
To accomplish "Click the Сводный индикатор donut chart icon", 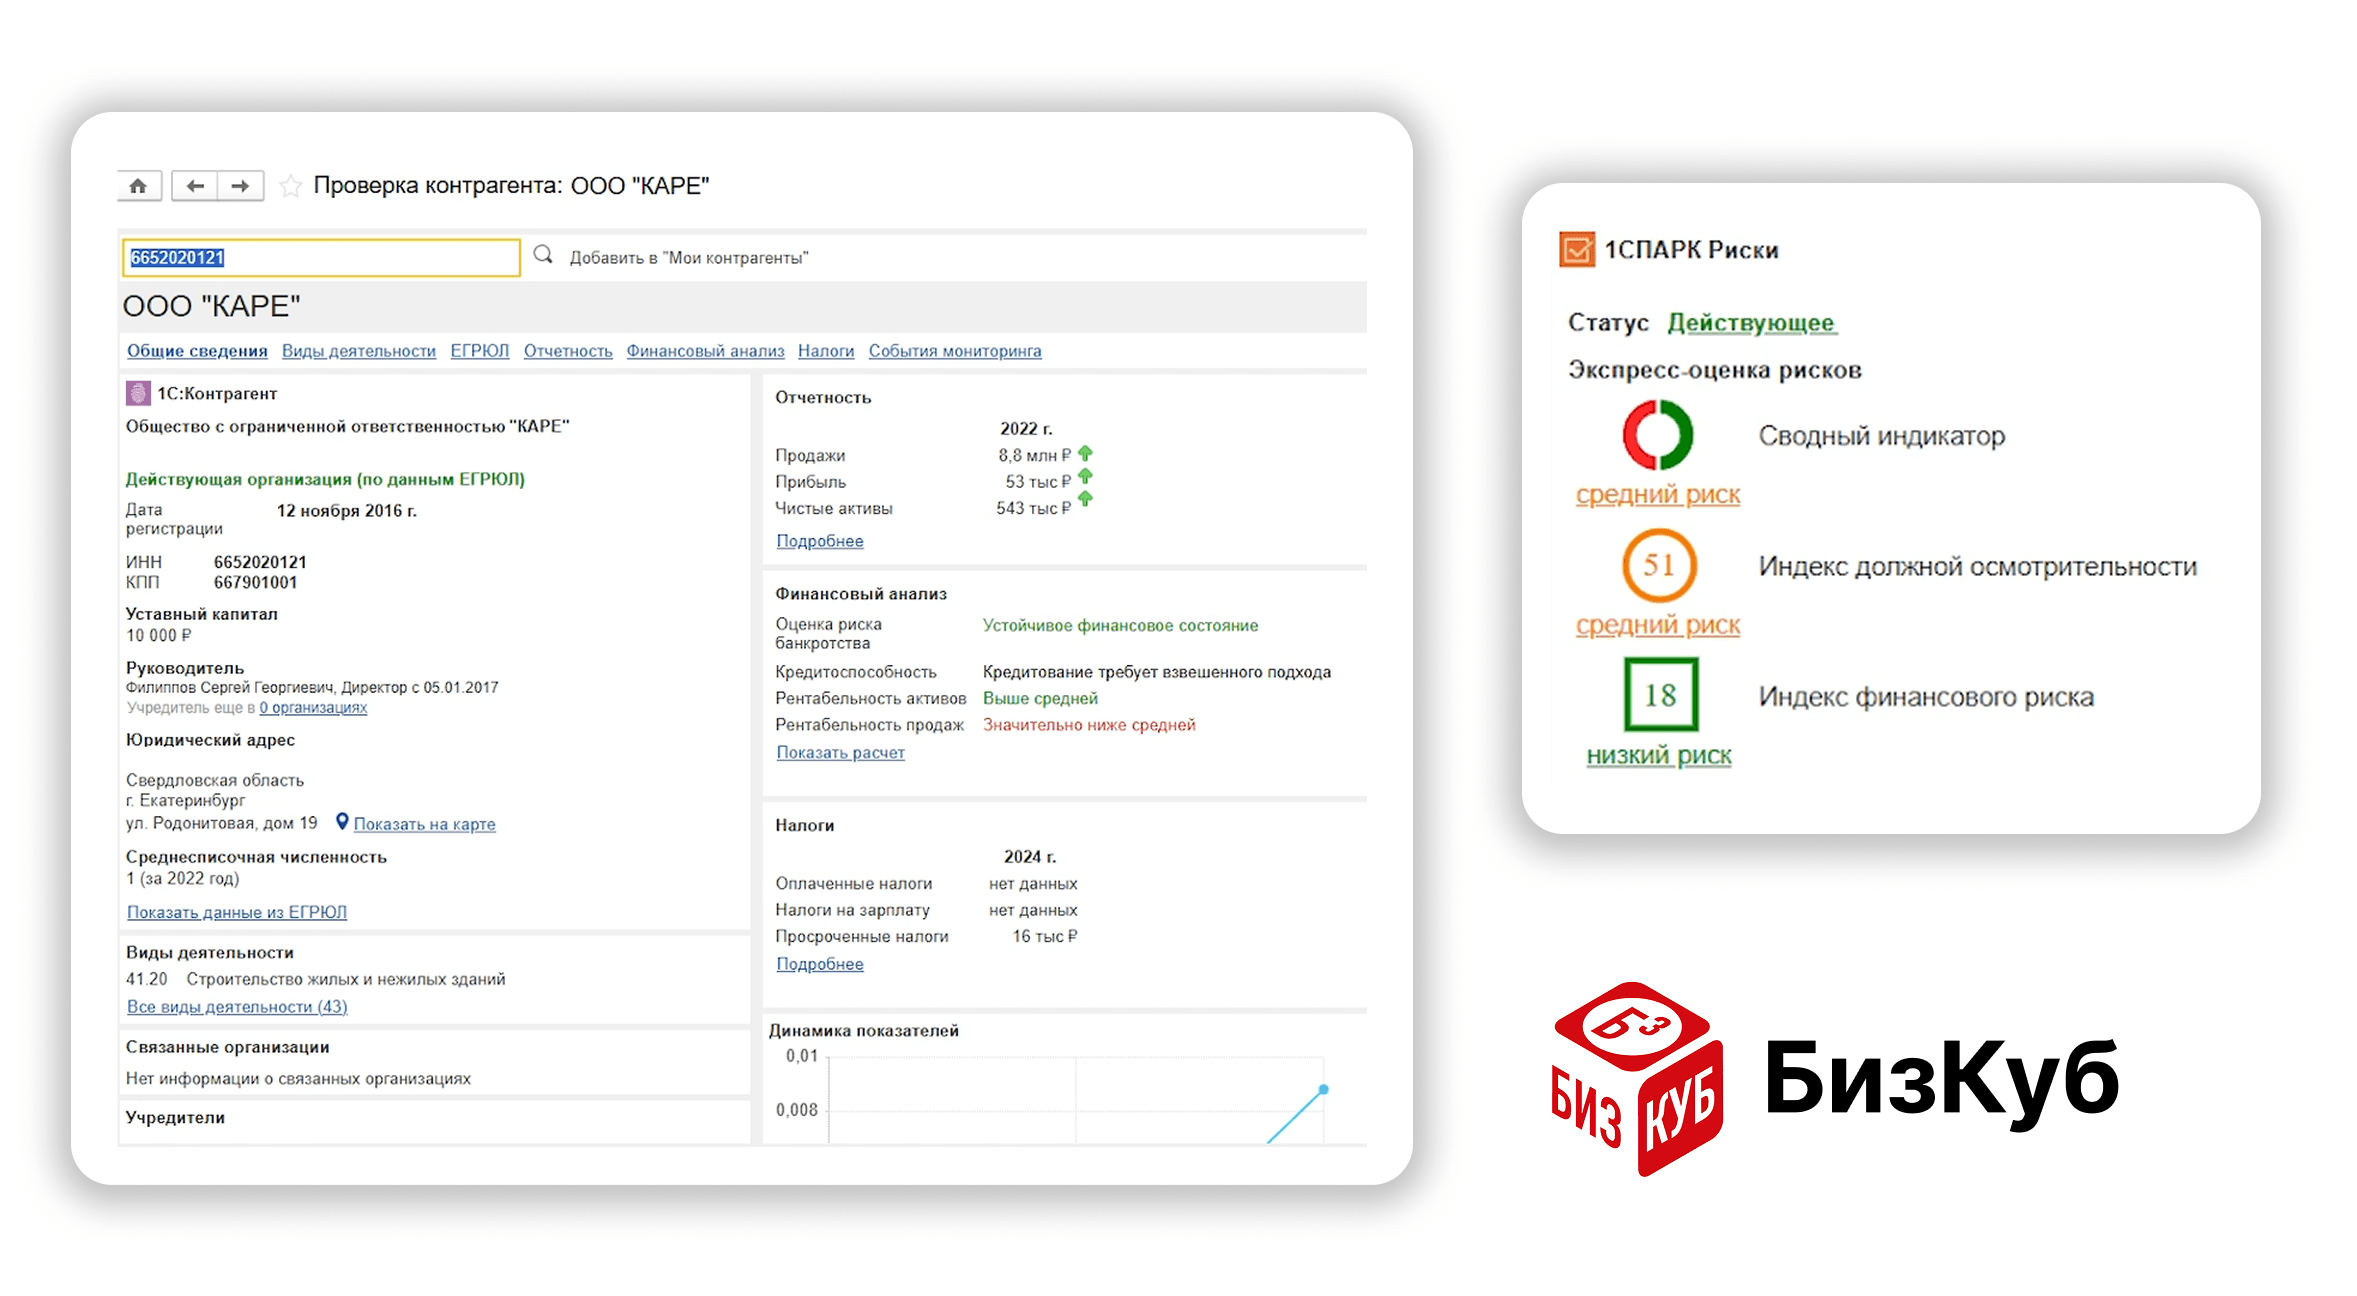I will tap(1657, 435).
